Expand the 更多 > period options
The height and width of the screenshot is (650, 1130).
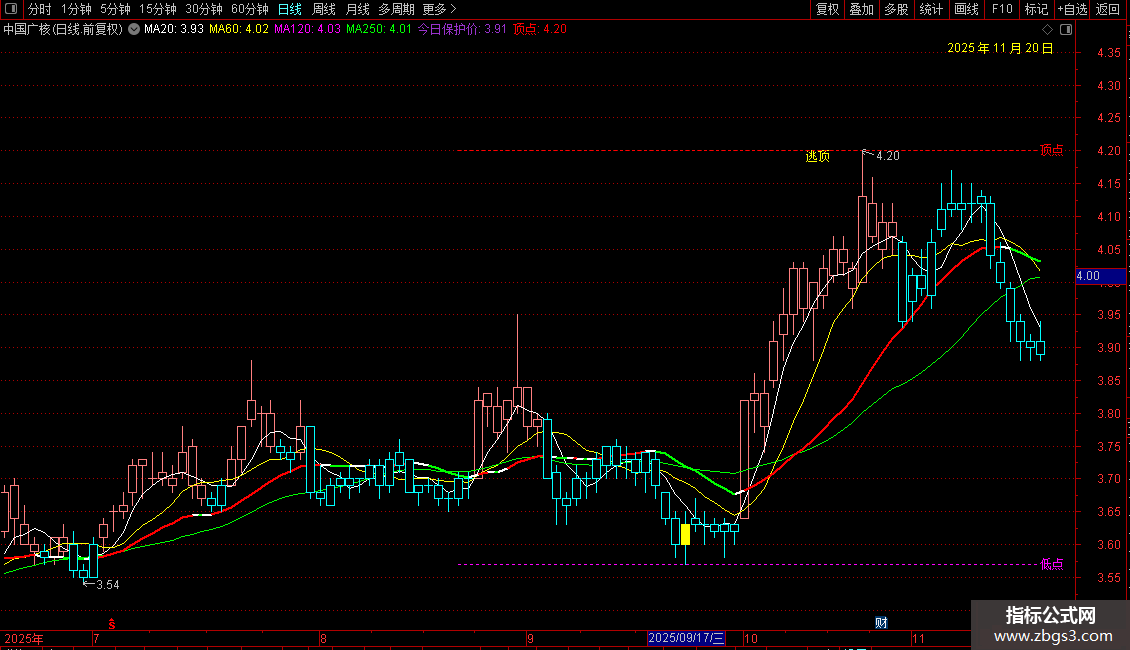point(440,9)
